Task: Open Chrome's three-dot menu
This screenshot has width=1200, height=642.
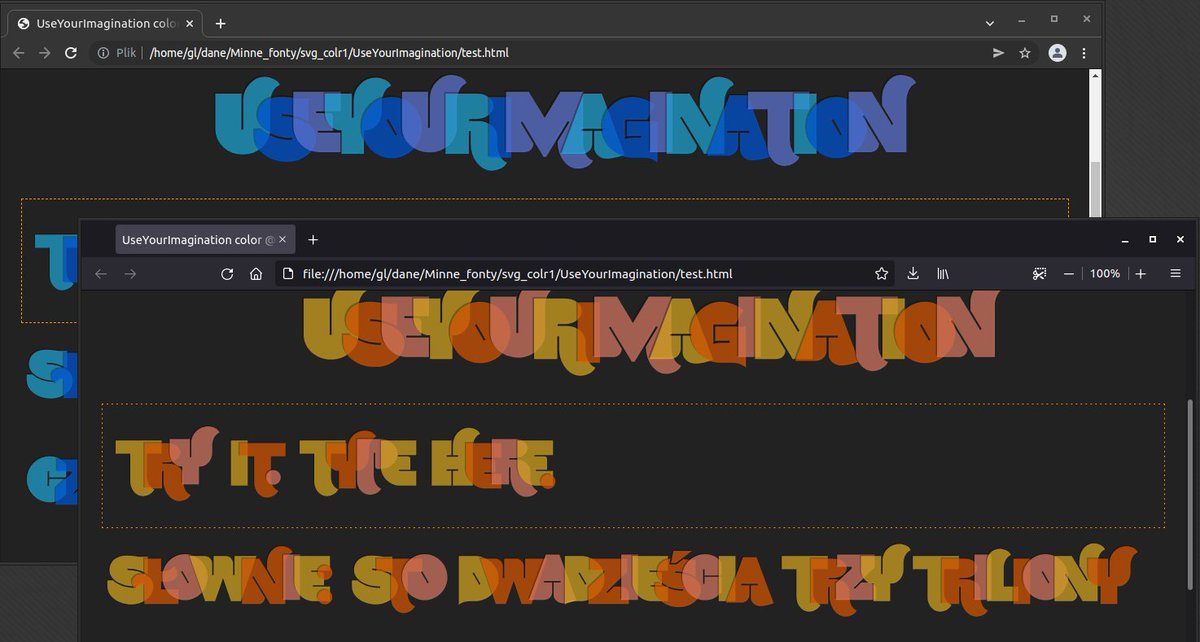Action: point(1084,53)
